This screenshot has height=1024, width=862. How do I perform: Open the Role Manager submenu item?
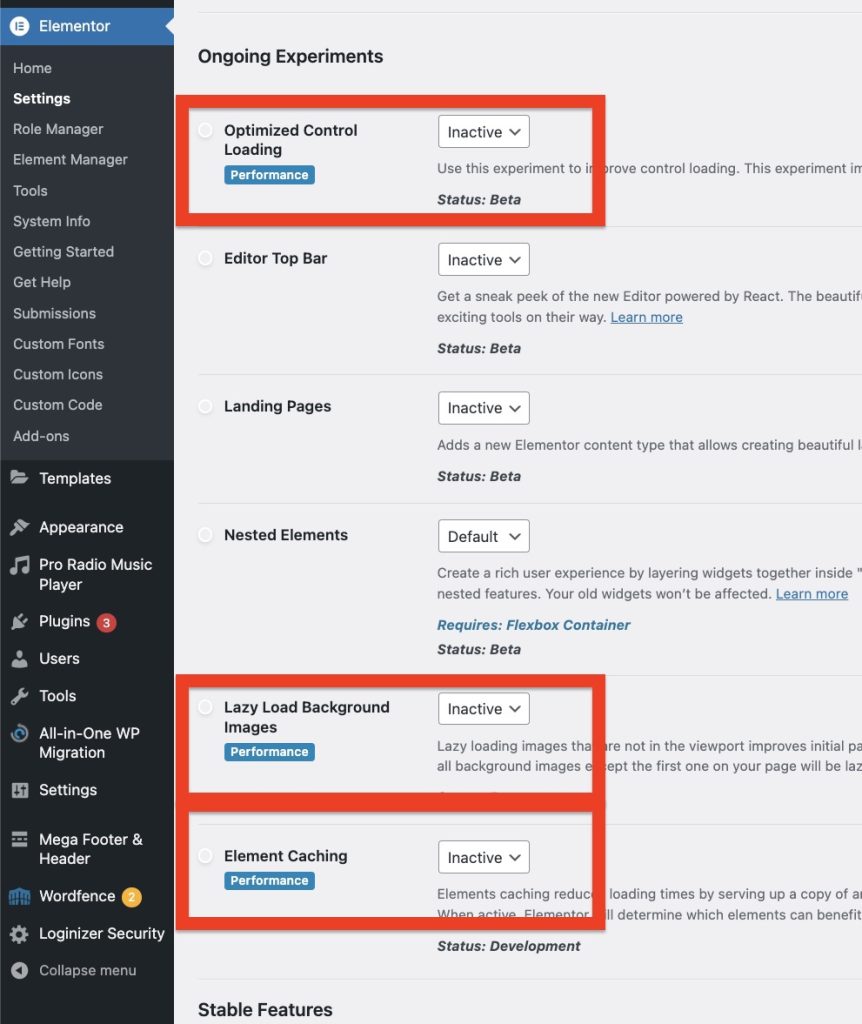58,129
